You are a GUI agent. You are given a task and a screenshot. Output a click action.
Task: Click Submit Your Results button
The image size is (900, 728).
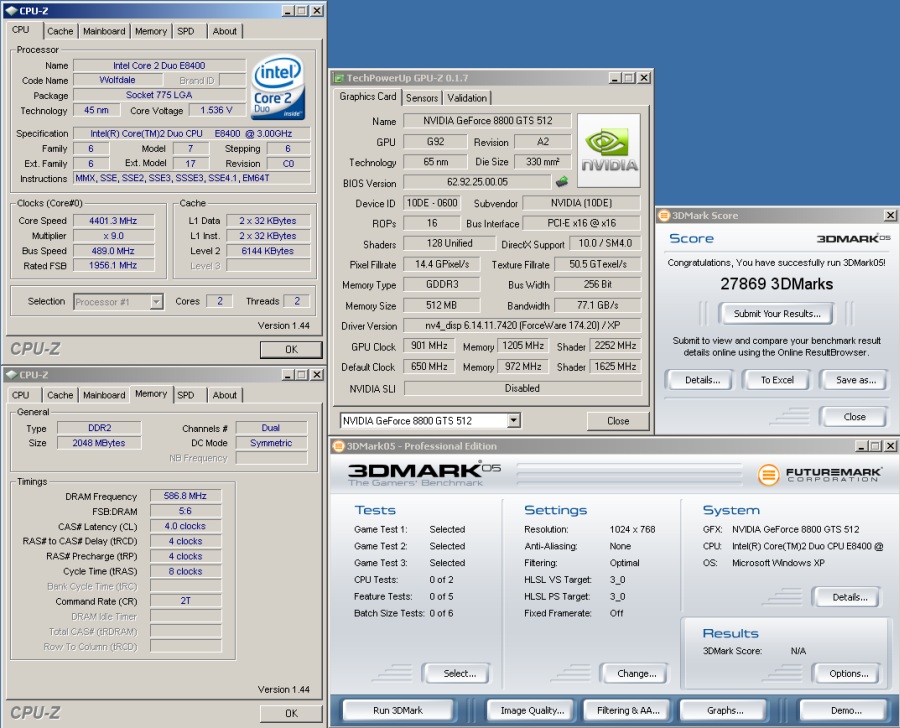click(777, 313)
